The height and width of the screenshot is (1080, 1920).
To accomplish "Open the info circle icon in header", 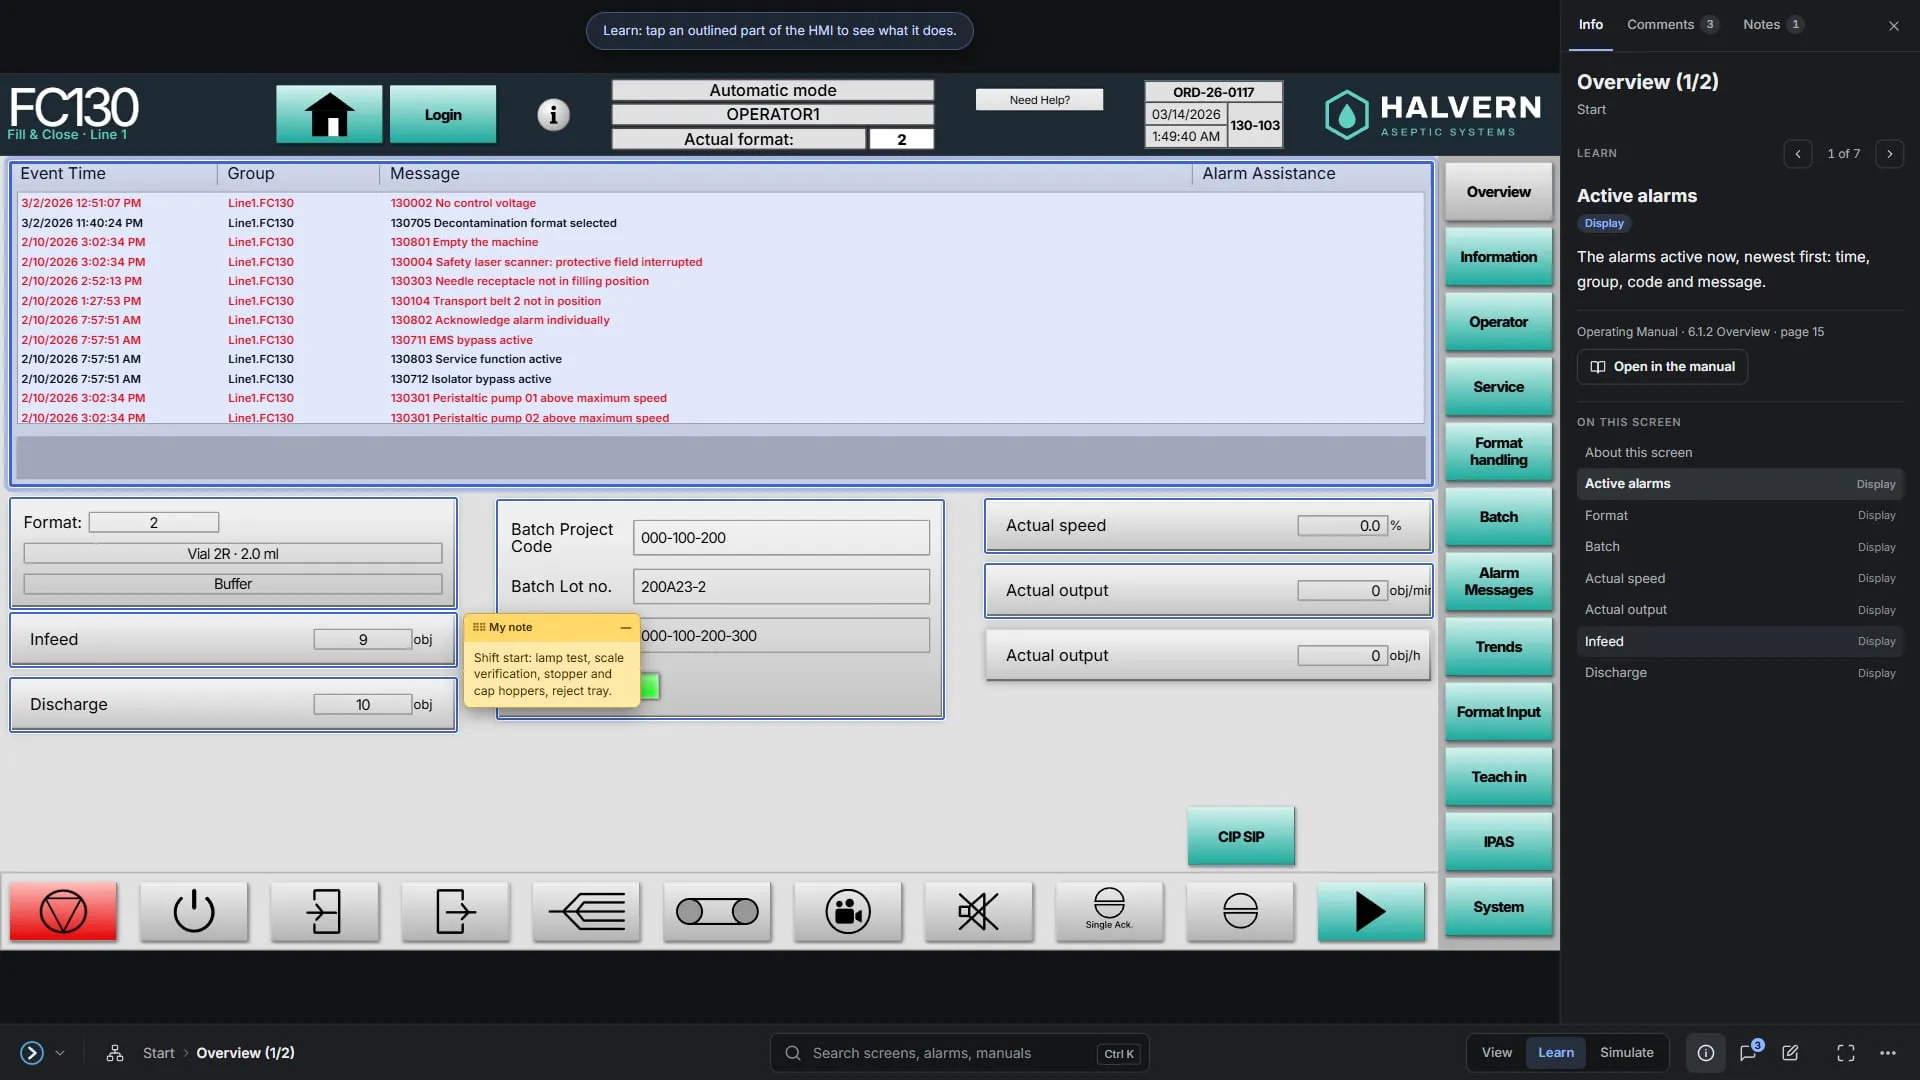I will tap(553, 114).
